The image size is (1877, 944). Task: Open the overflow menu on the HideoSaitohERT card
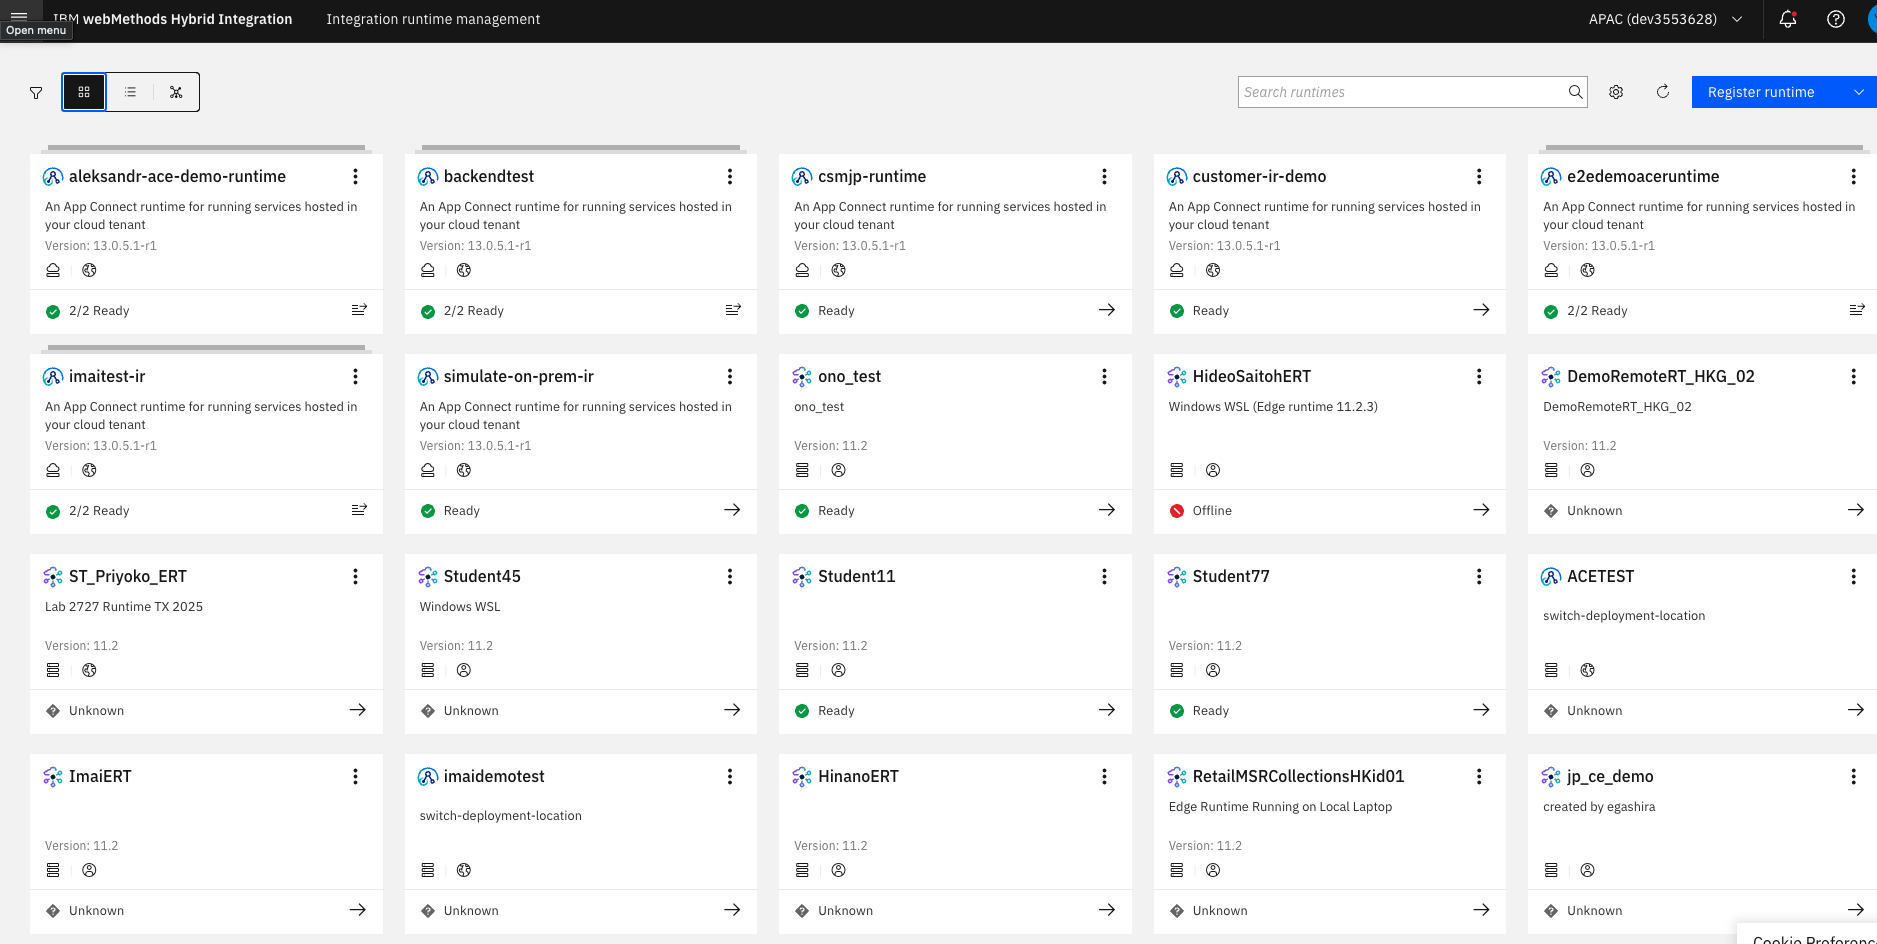click(x=1479, y=377)
